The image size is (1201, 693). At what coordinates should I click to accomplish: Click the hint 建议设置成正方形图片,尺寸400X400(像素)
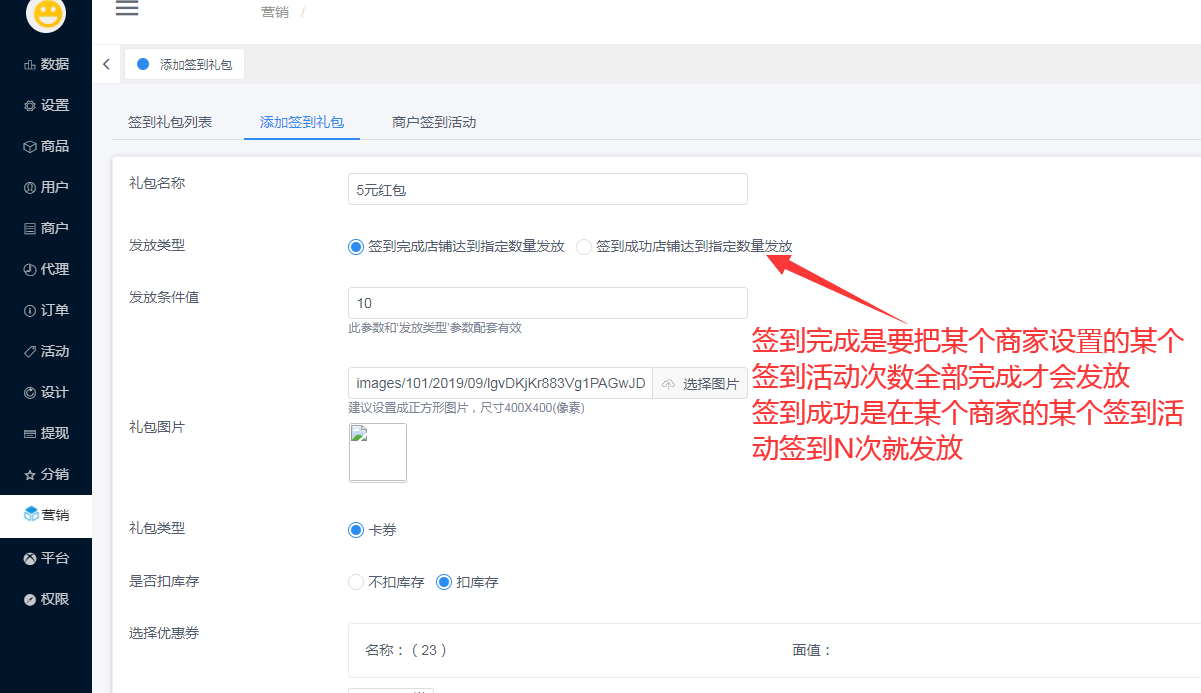pyautogui.click(x=466, y=408)
